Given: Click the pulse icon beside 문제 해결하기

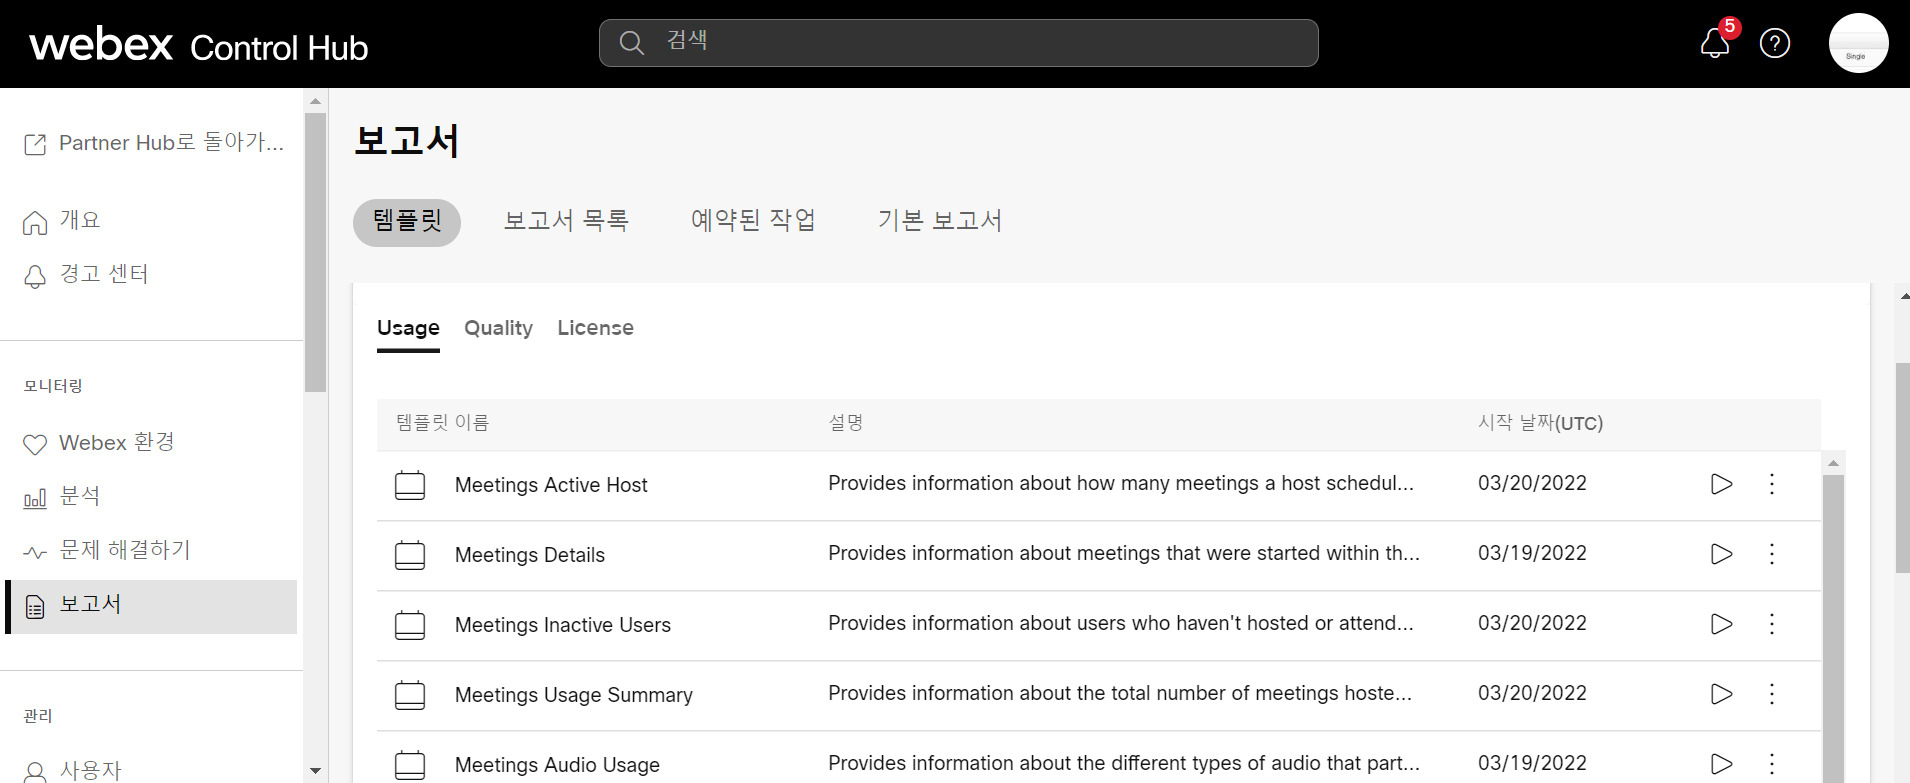Looking at the screenshot, I should point(35,552).
